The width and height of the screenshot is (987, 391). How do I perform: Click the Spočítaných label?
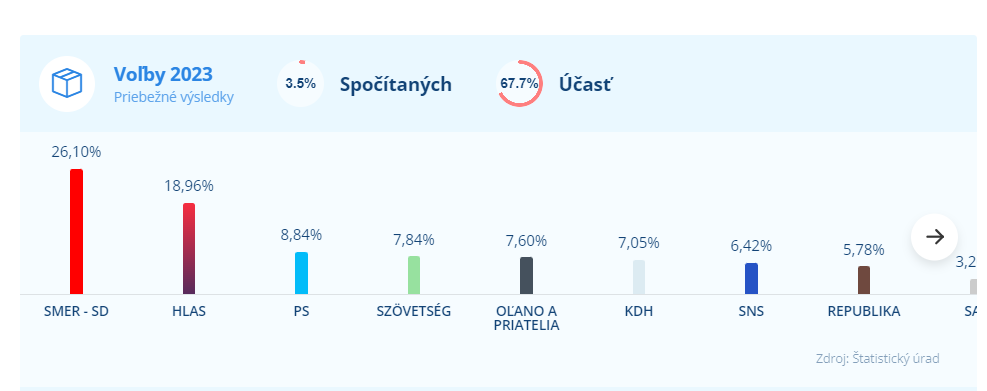[396, 84]
